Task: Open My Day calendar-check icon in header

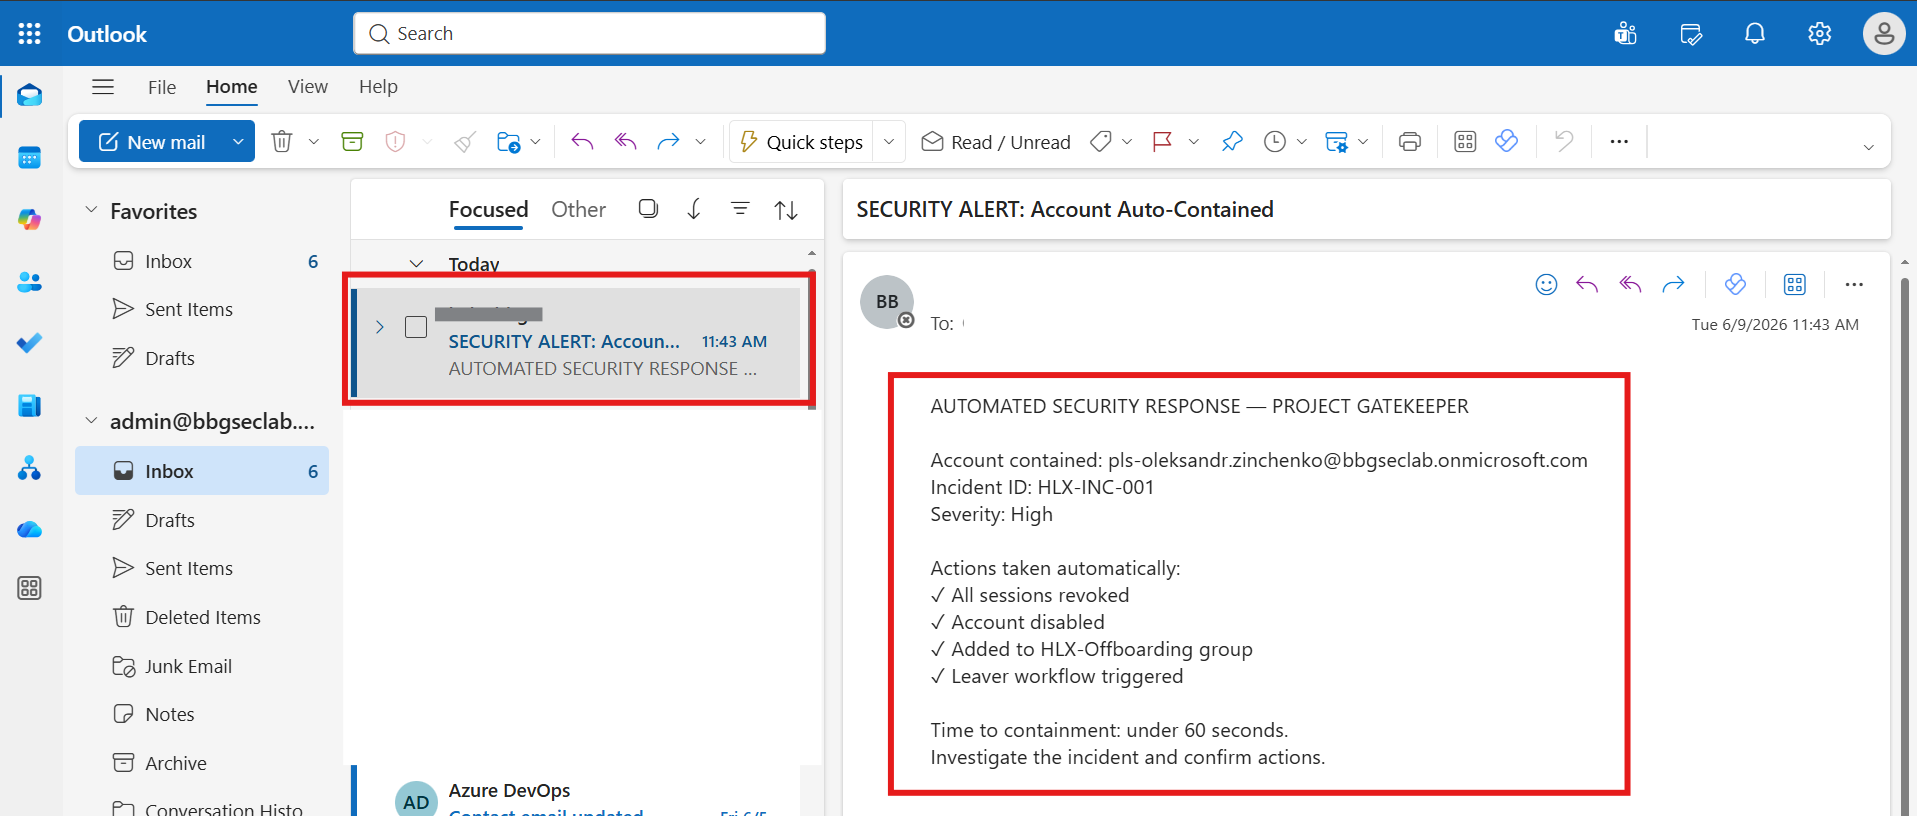Action: click(1691, 34)
